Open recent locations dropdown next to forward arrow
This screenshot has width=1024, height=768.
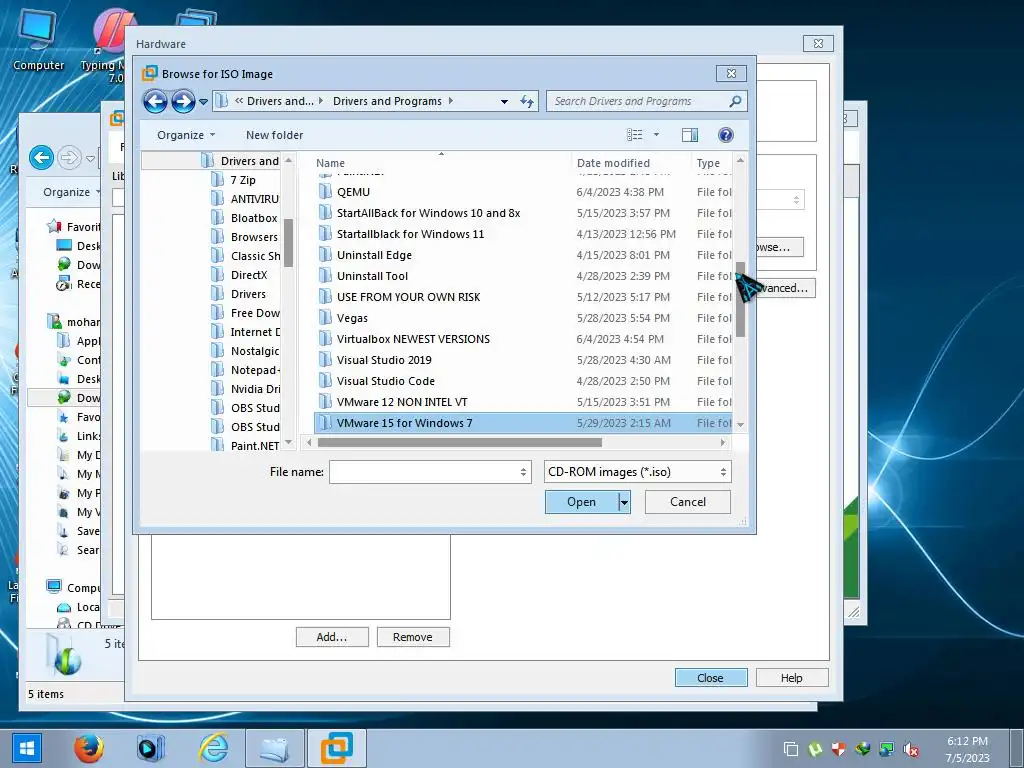point(203,102)
